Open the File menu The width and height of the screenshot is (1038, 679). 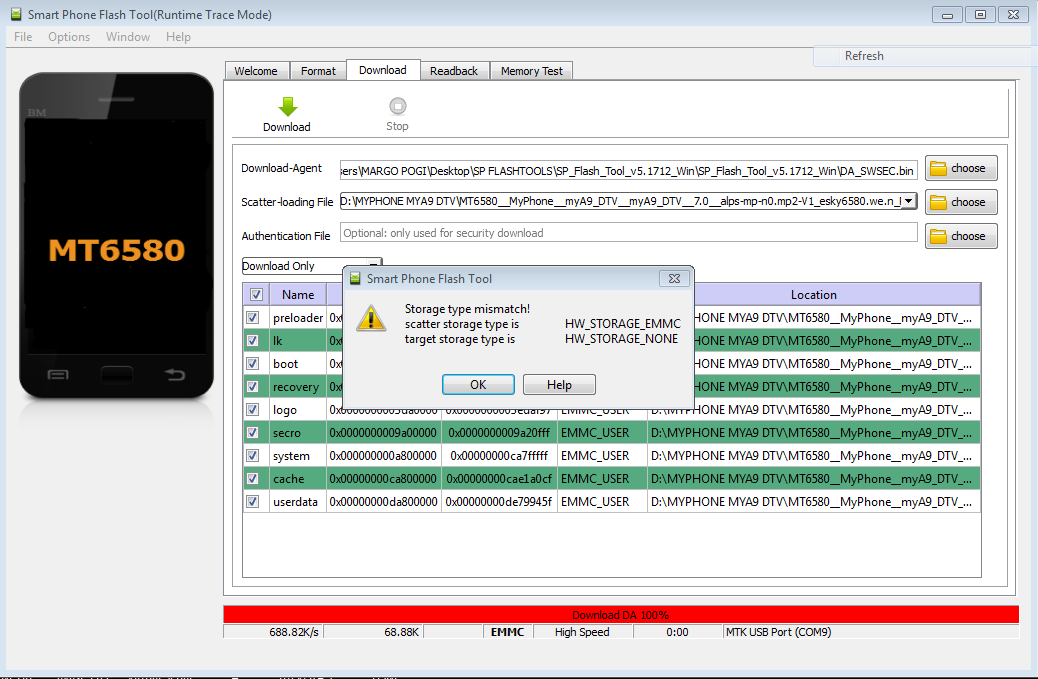(23, 37)
